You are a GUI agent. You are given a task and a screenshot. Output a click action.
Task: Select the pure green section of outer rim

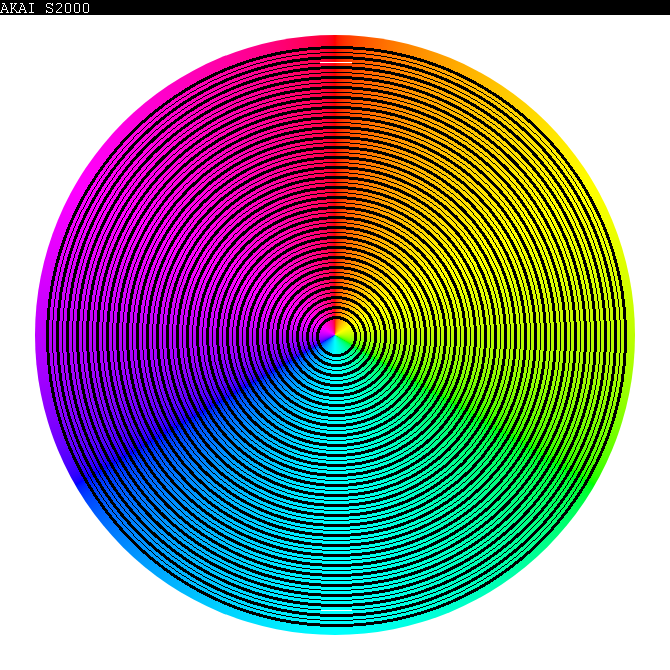pyautogui.click(x=591, y=483)
